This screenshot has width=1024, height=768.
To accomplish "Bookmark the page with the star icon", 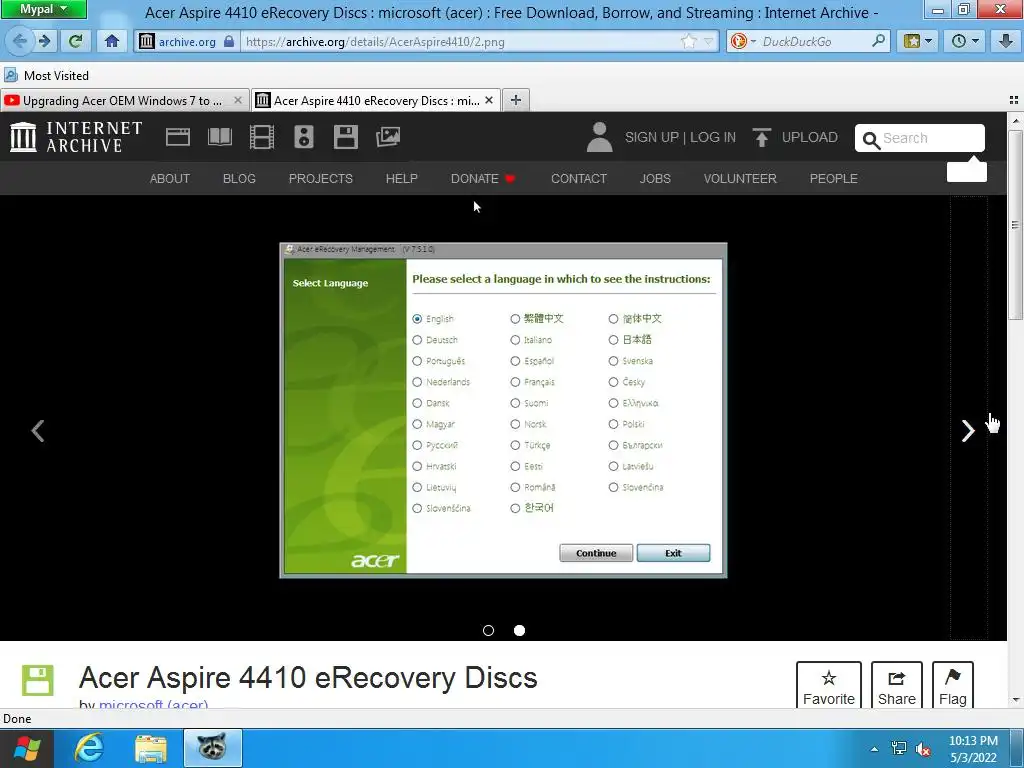I will [x=688, y=41].
